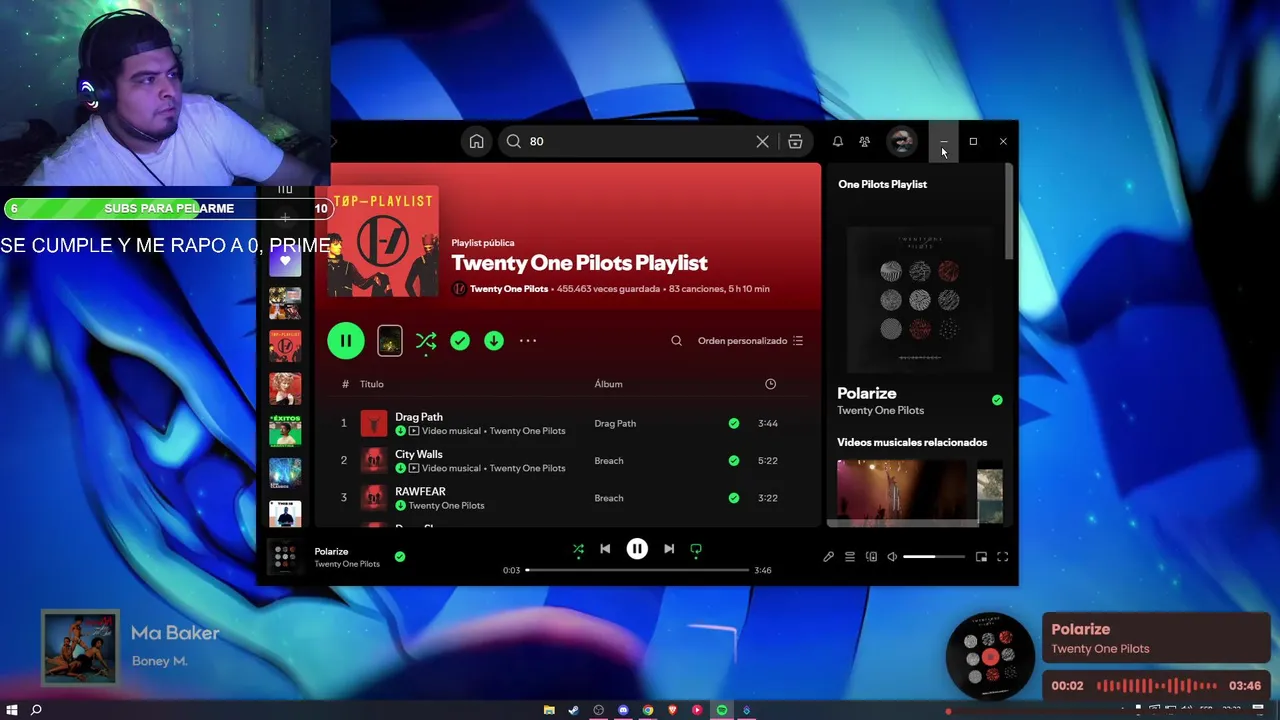The height and width of the screenshot is (720, 1280).
Task: Skip to next track in player bar
Action: 669,549
